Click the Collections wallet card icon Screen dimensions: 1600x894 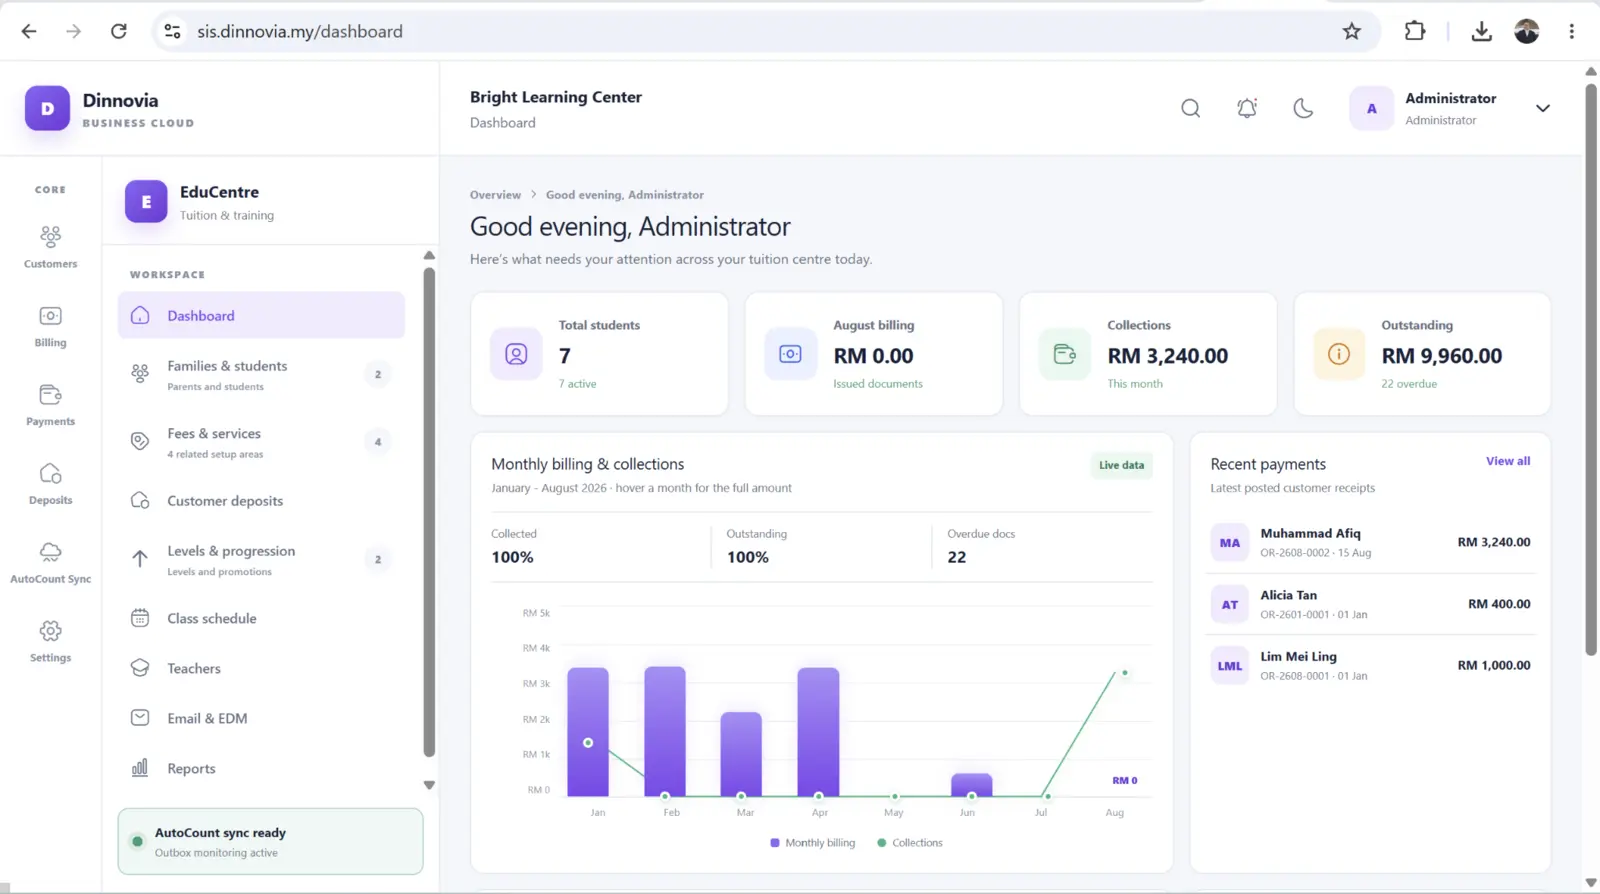coord(1065,354)
